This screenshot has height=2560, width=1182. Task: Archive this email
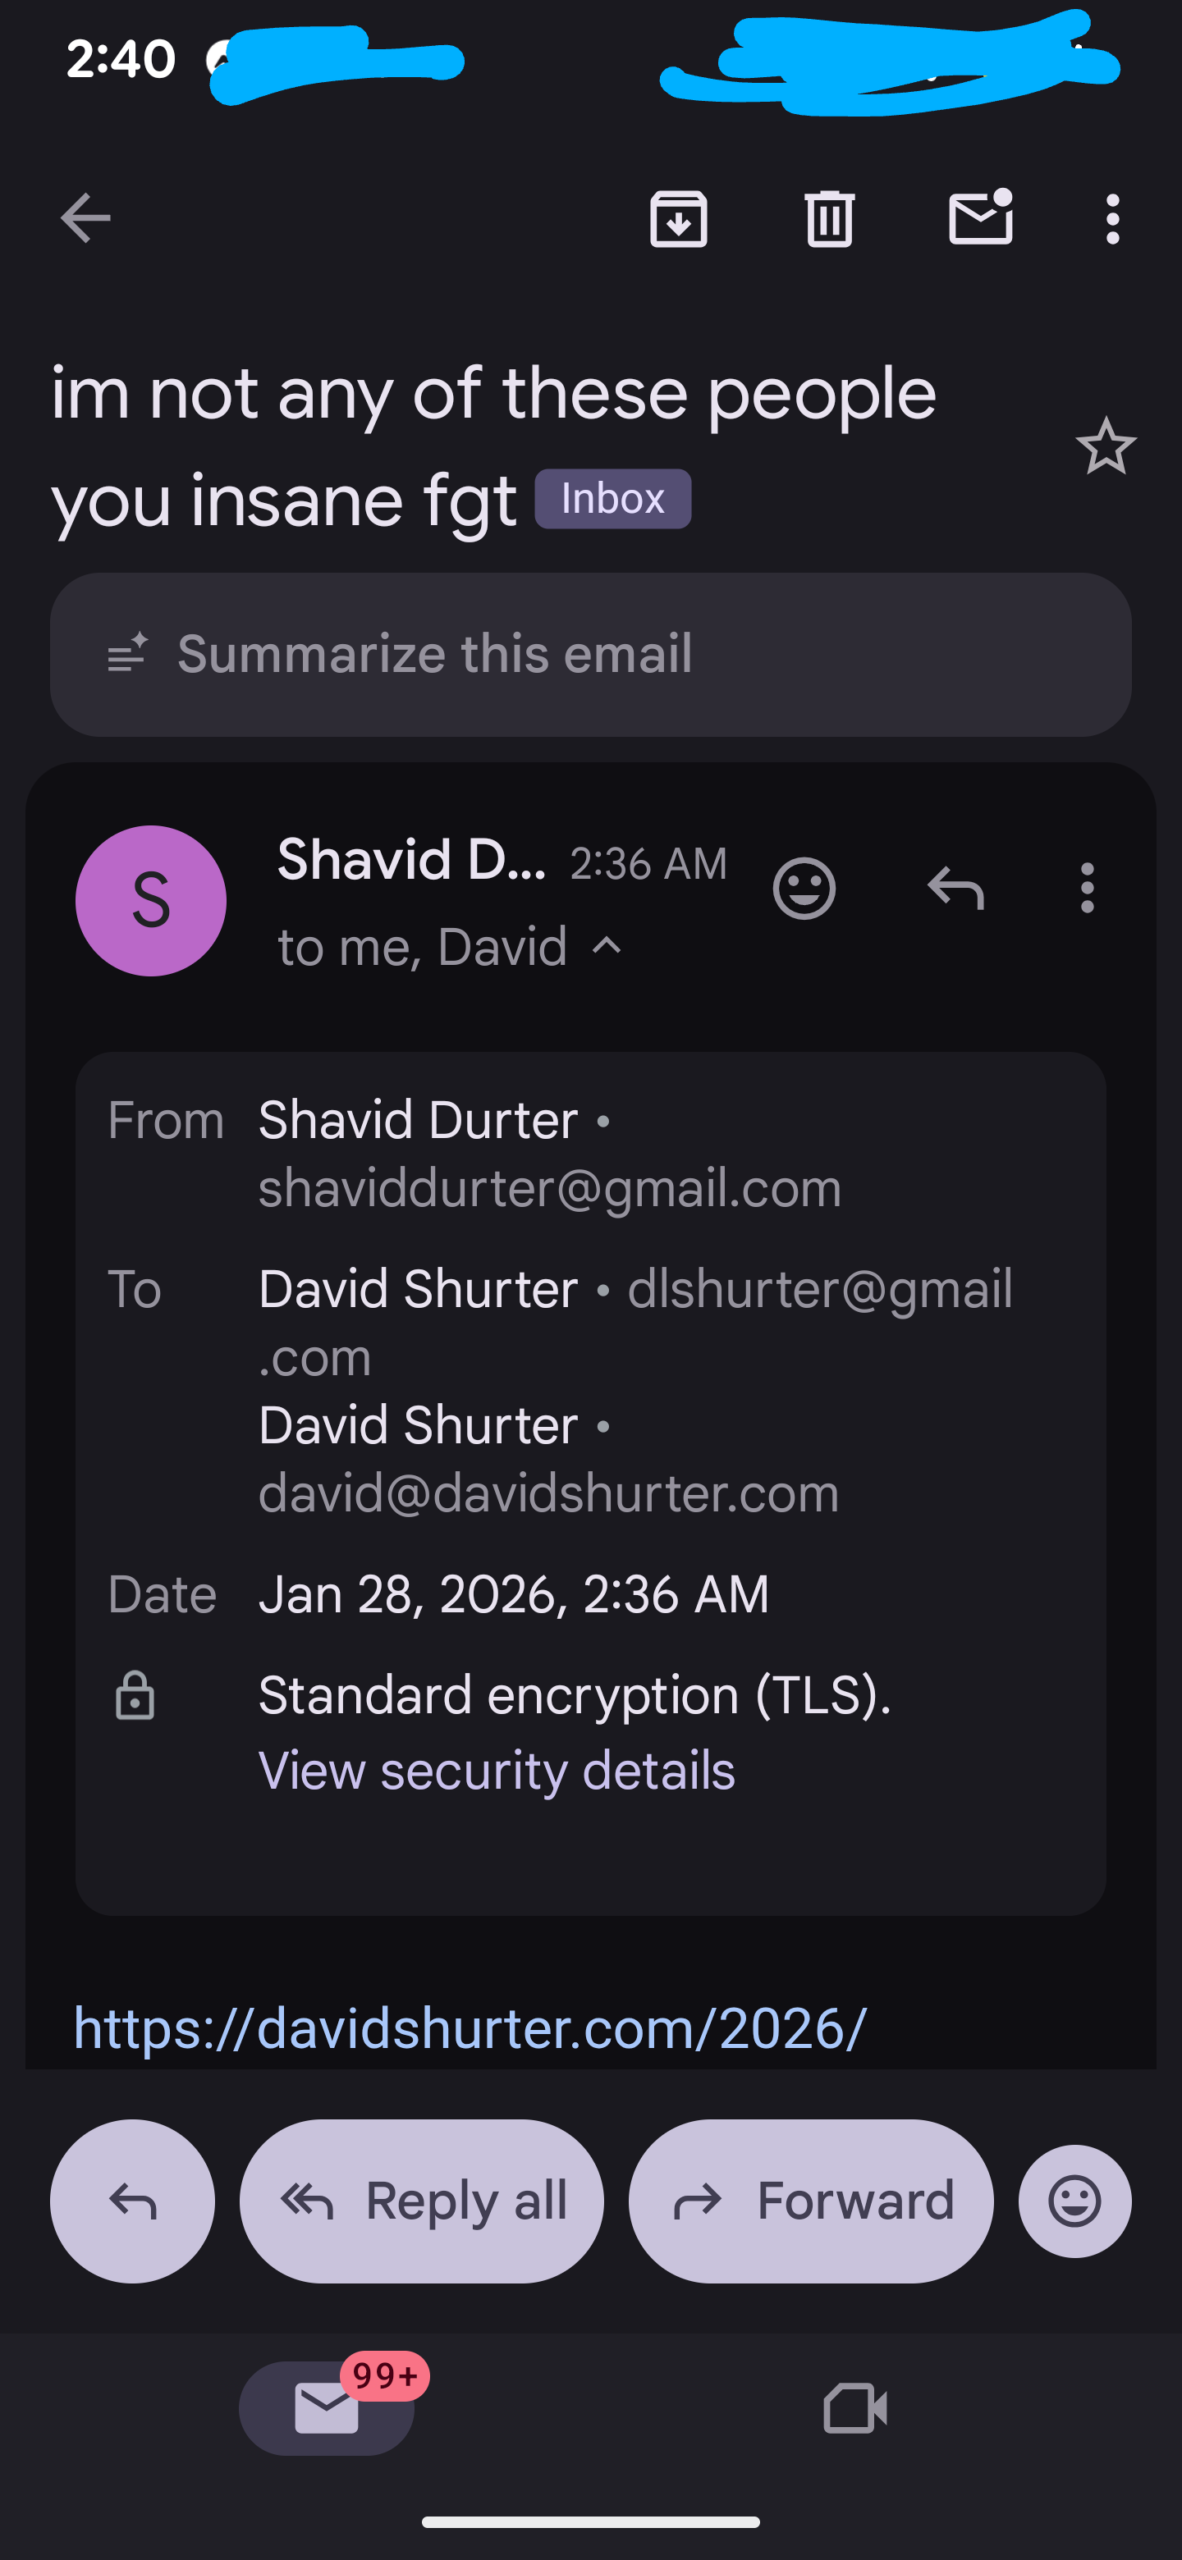click(679, 218)
